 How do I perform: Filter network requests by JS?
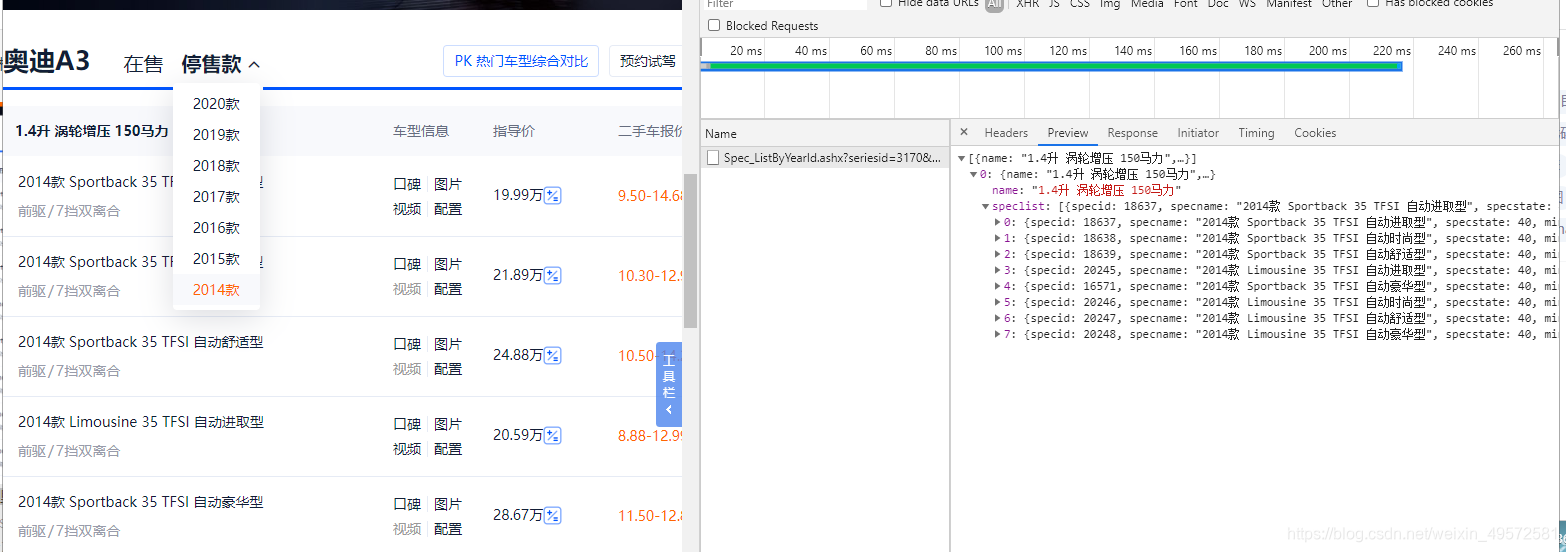click(1054, 4)
